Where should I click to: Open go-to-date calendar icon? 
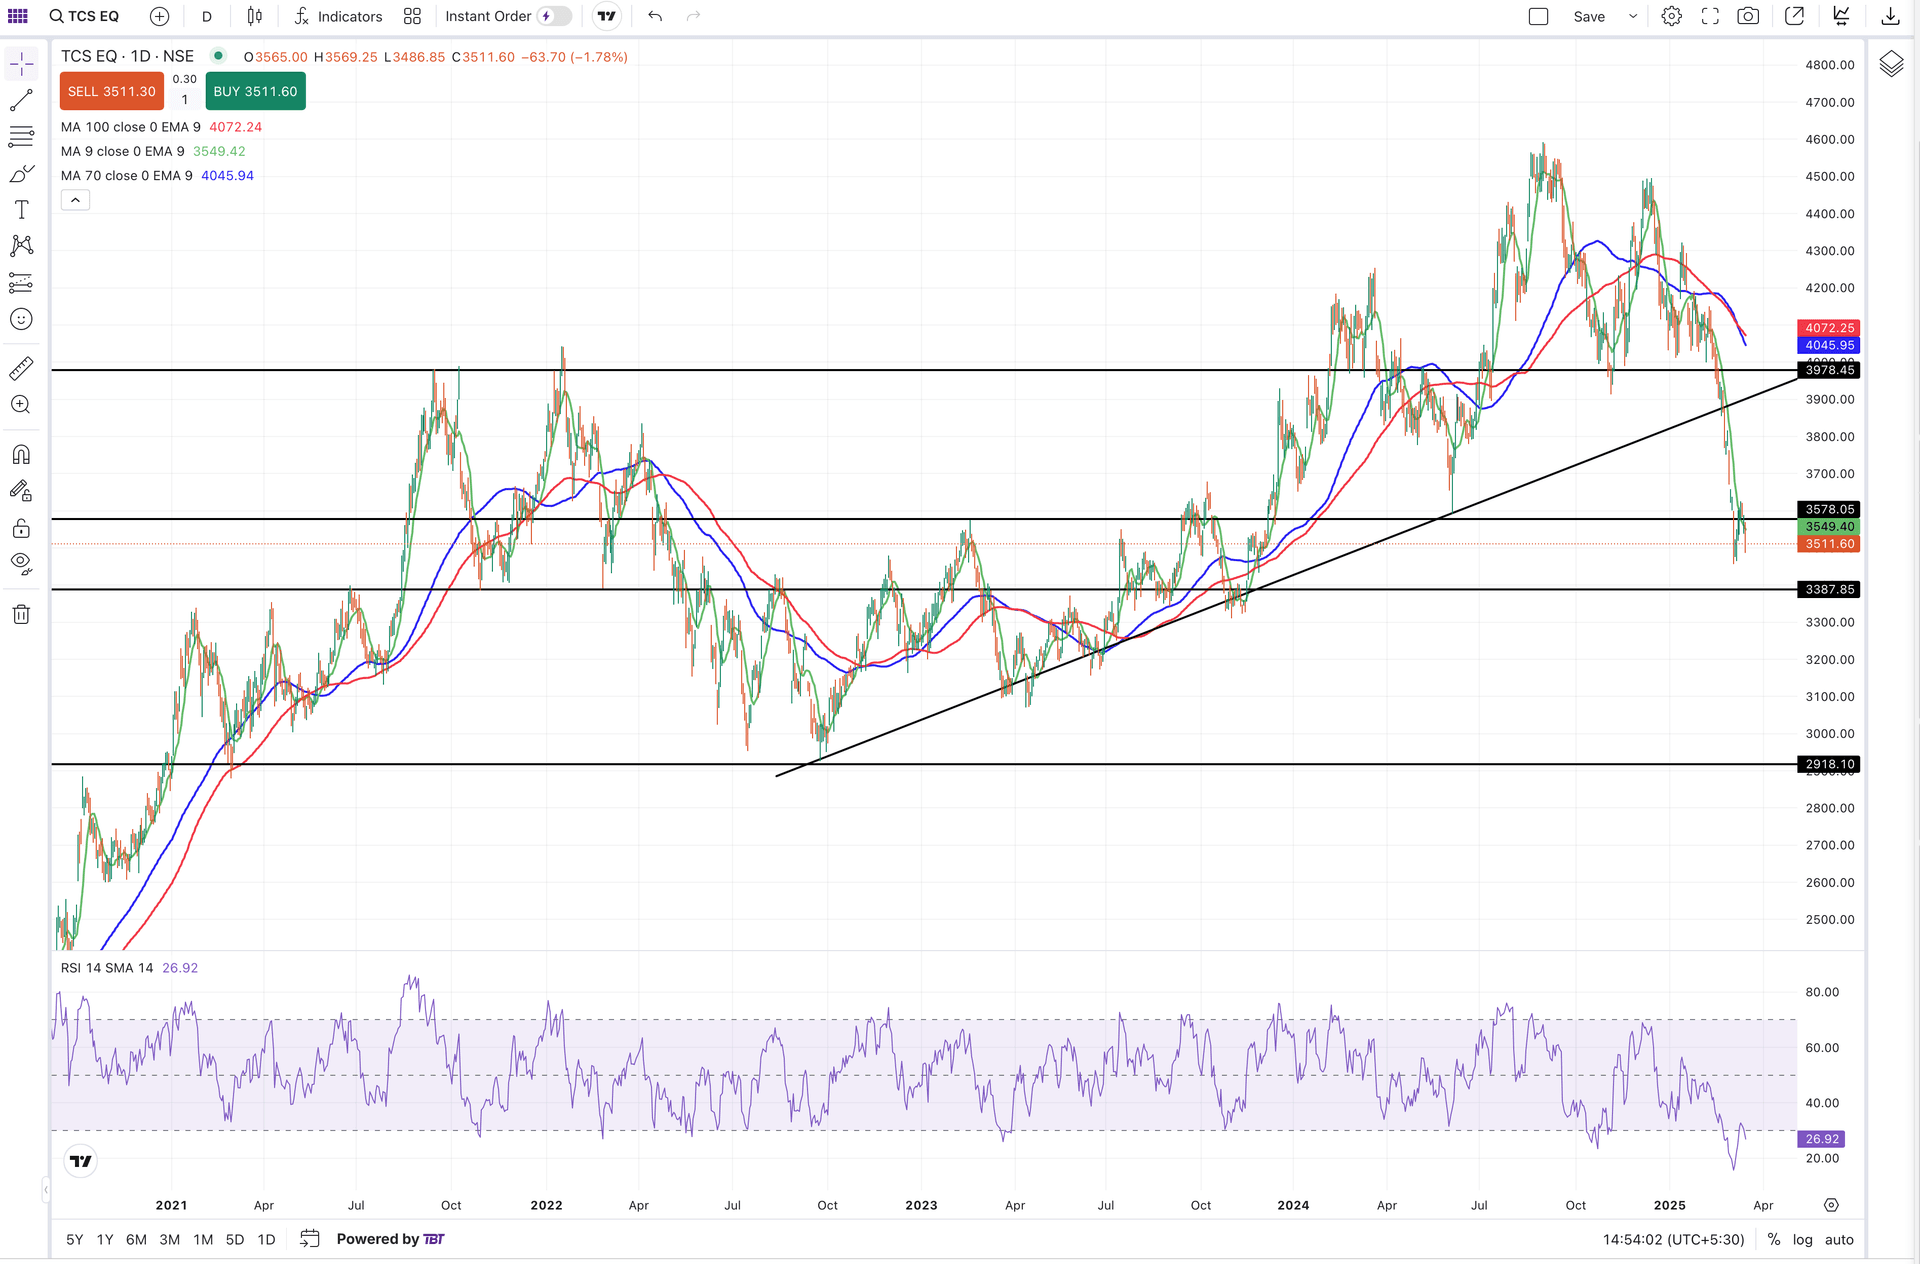310,1239
